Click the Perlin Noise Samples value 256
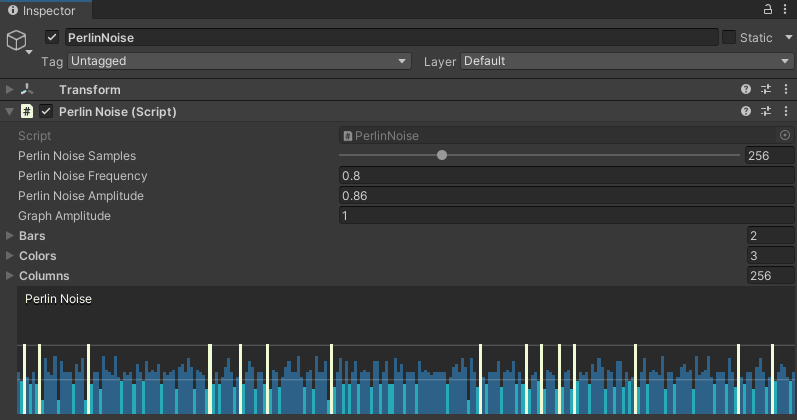 click(x=770, y=156)
